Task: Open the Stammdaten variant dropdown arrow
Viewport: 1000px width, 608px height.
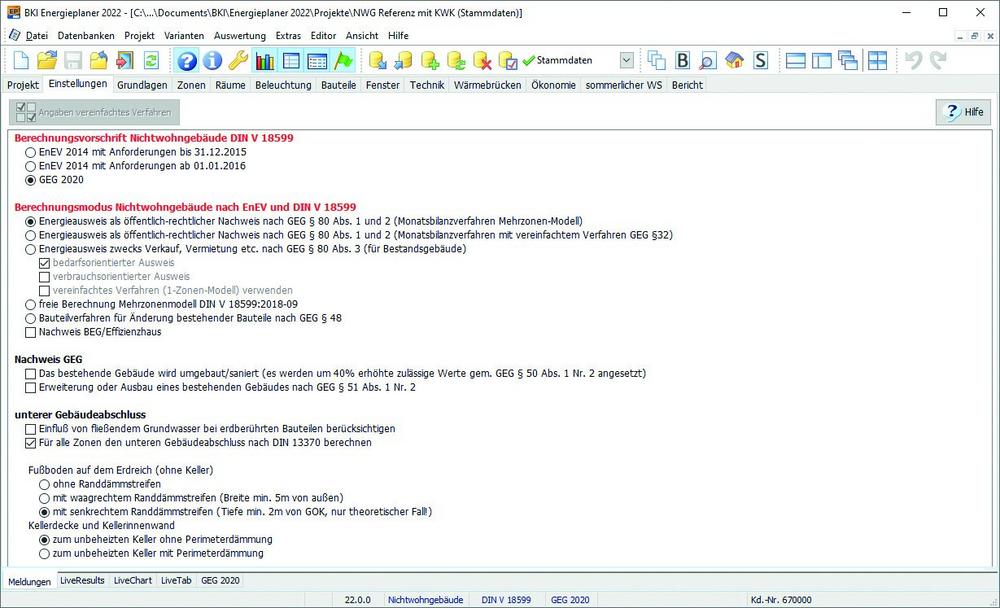Action: click(x=626, y=61)
